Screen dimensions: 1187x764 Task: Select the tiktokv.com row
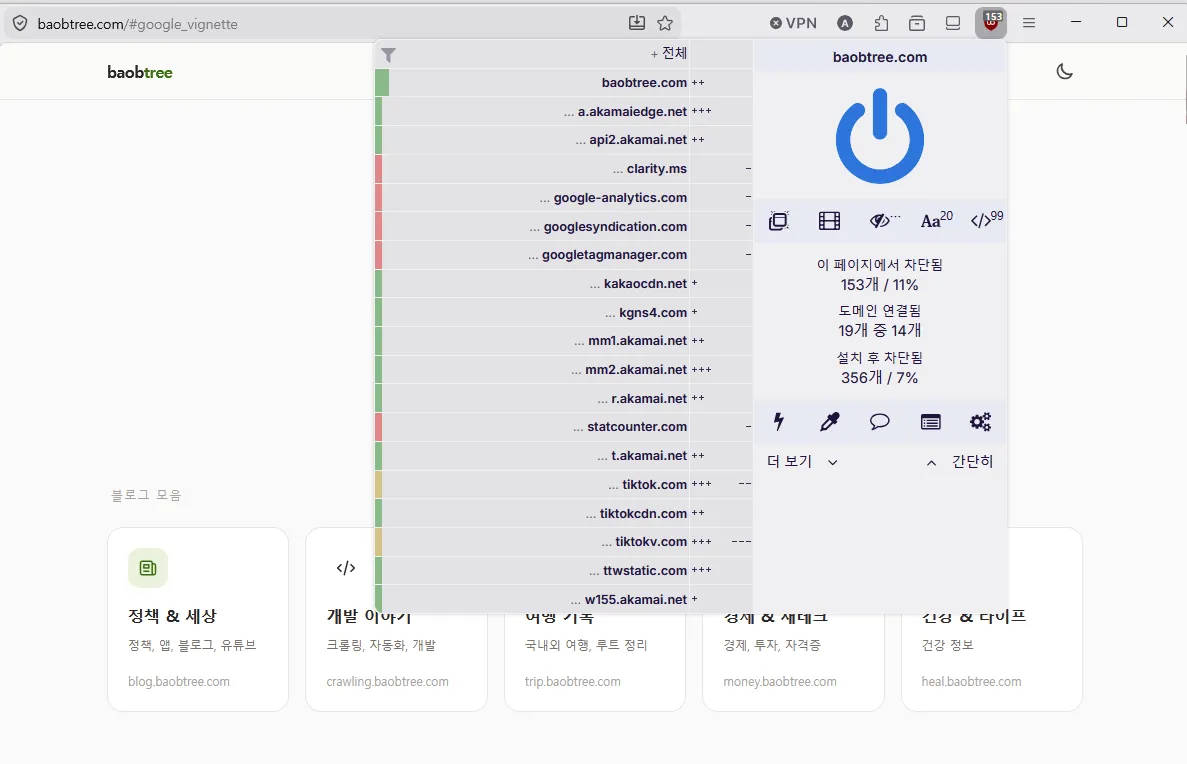(563, 542)
